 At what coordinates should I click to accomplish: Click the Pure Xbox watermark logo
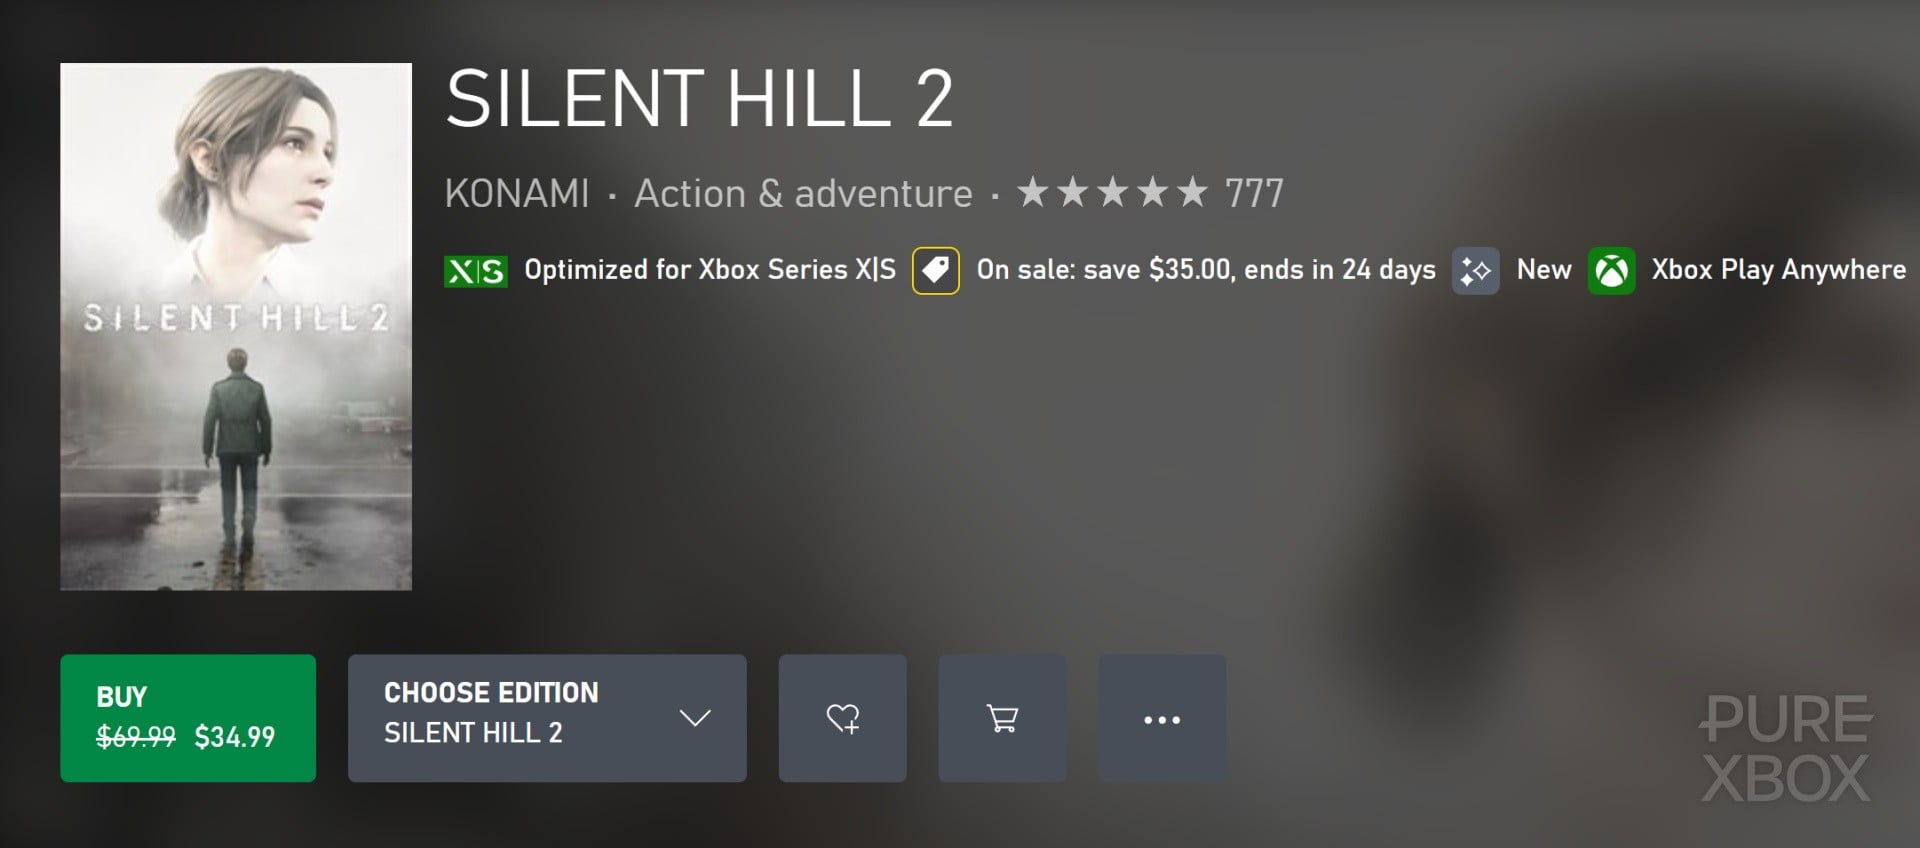point(1786,748)
